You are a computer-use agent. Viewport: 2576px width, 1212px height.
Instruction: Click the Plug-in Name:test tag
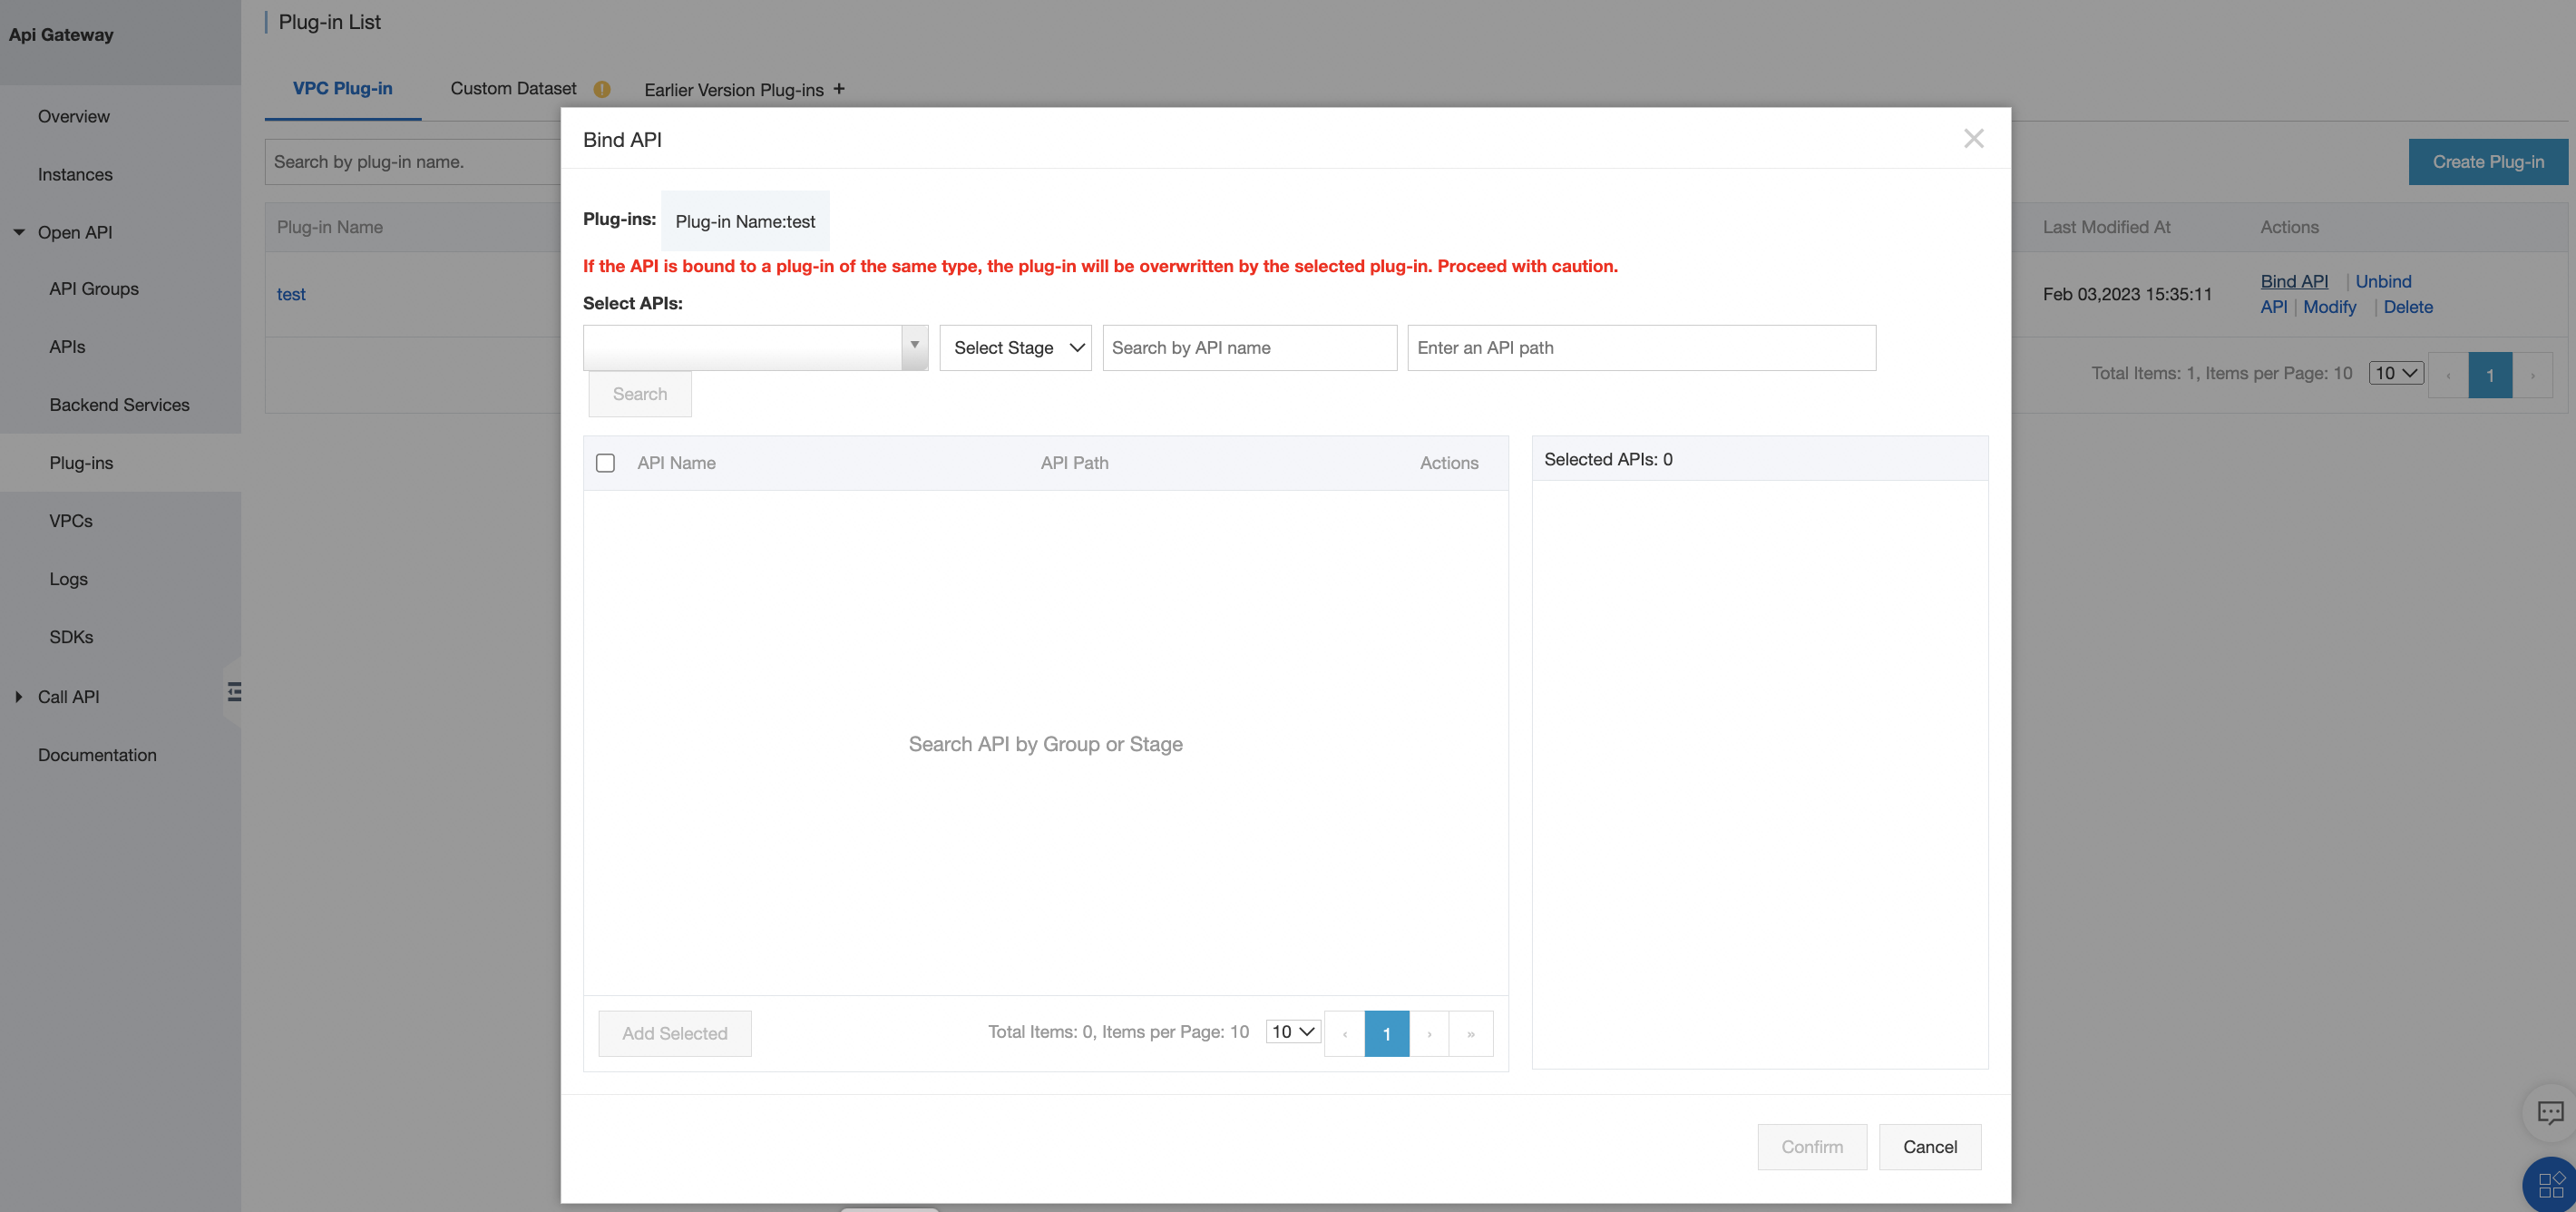(x=745, y=221)
